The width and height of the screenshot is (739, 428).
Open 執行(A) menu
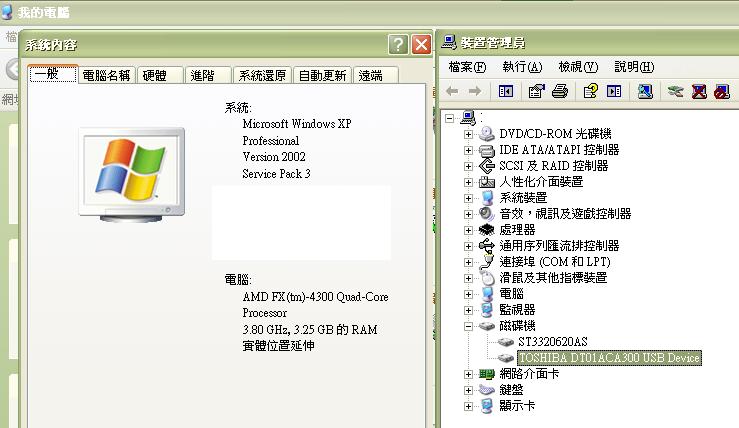tap(522, 67)
